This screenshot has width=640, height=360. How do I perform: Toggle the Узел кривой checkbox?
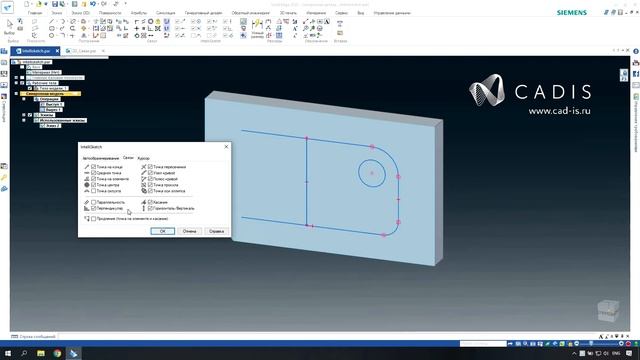tap(150, 173)
